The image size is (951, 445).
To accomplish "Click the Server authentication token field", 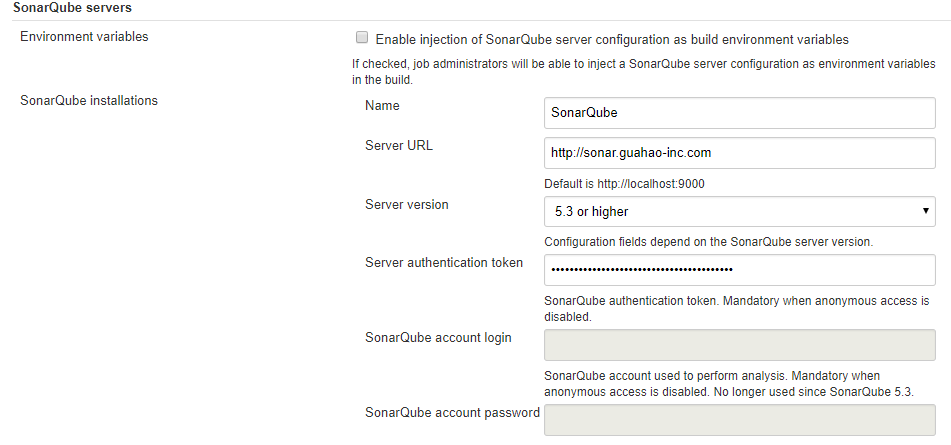I will (x=739, y=270).
